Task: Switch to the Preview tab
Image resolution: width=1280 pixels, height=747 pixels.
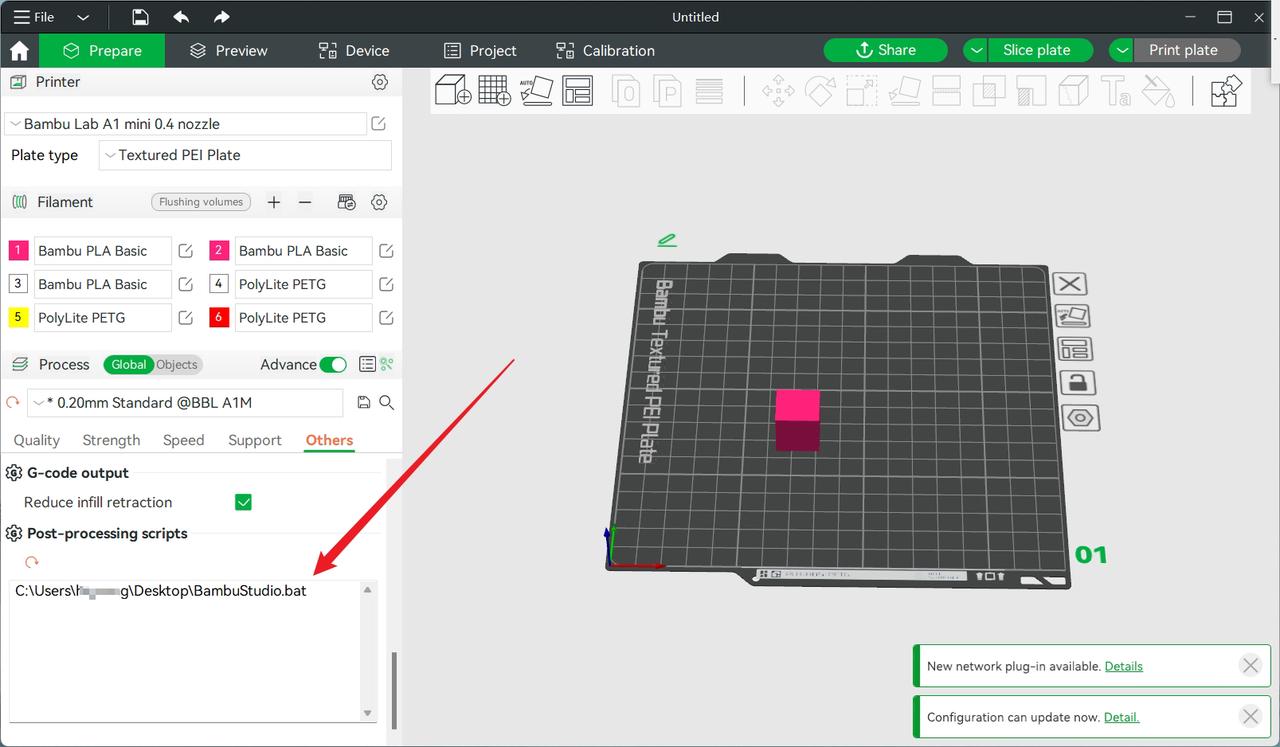Action: (229, 51)
